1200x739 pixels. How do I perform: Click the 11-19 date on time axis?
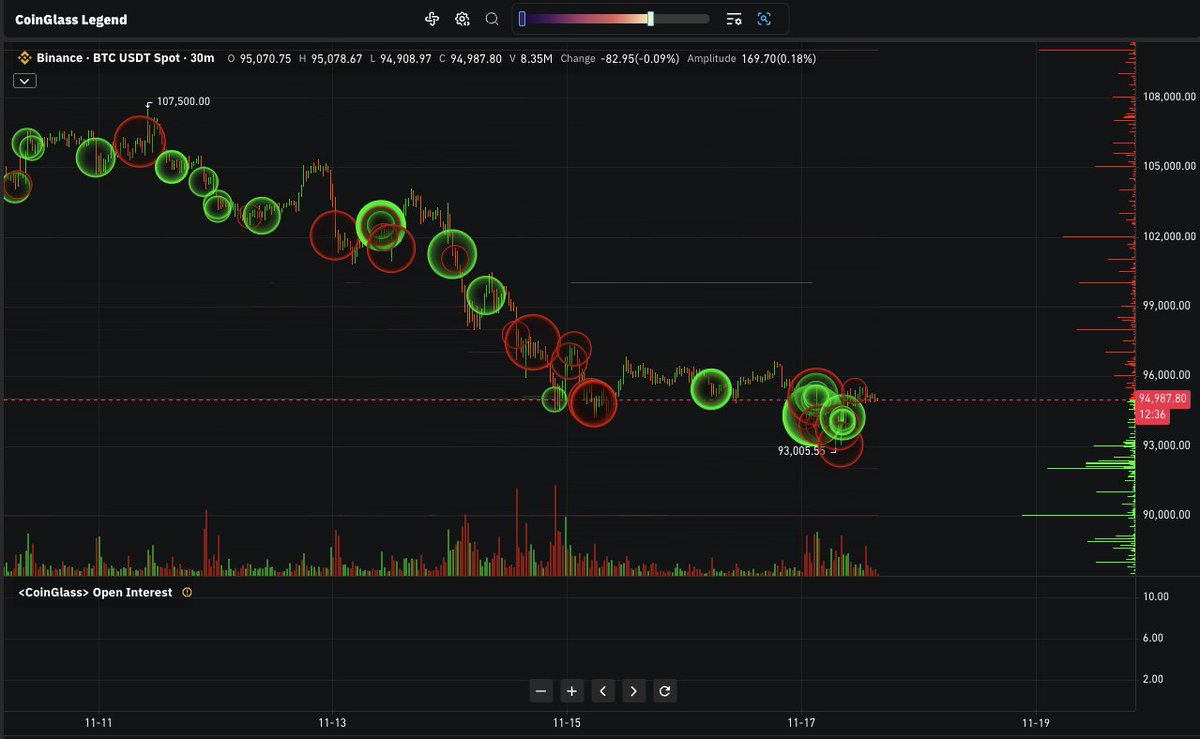(x=1035, y=722)
